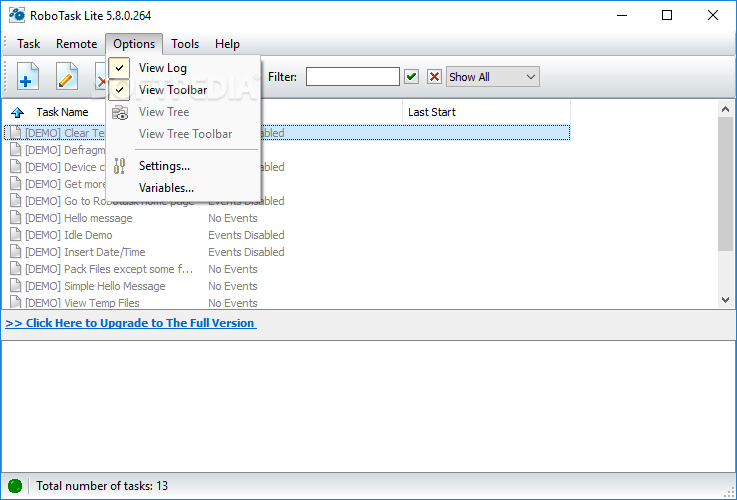This screenshot has height=500, width=737.
Task: Click the New Task toolbar icon
Action: pos(27,77)
